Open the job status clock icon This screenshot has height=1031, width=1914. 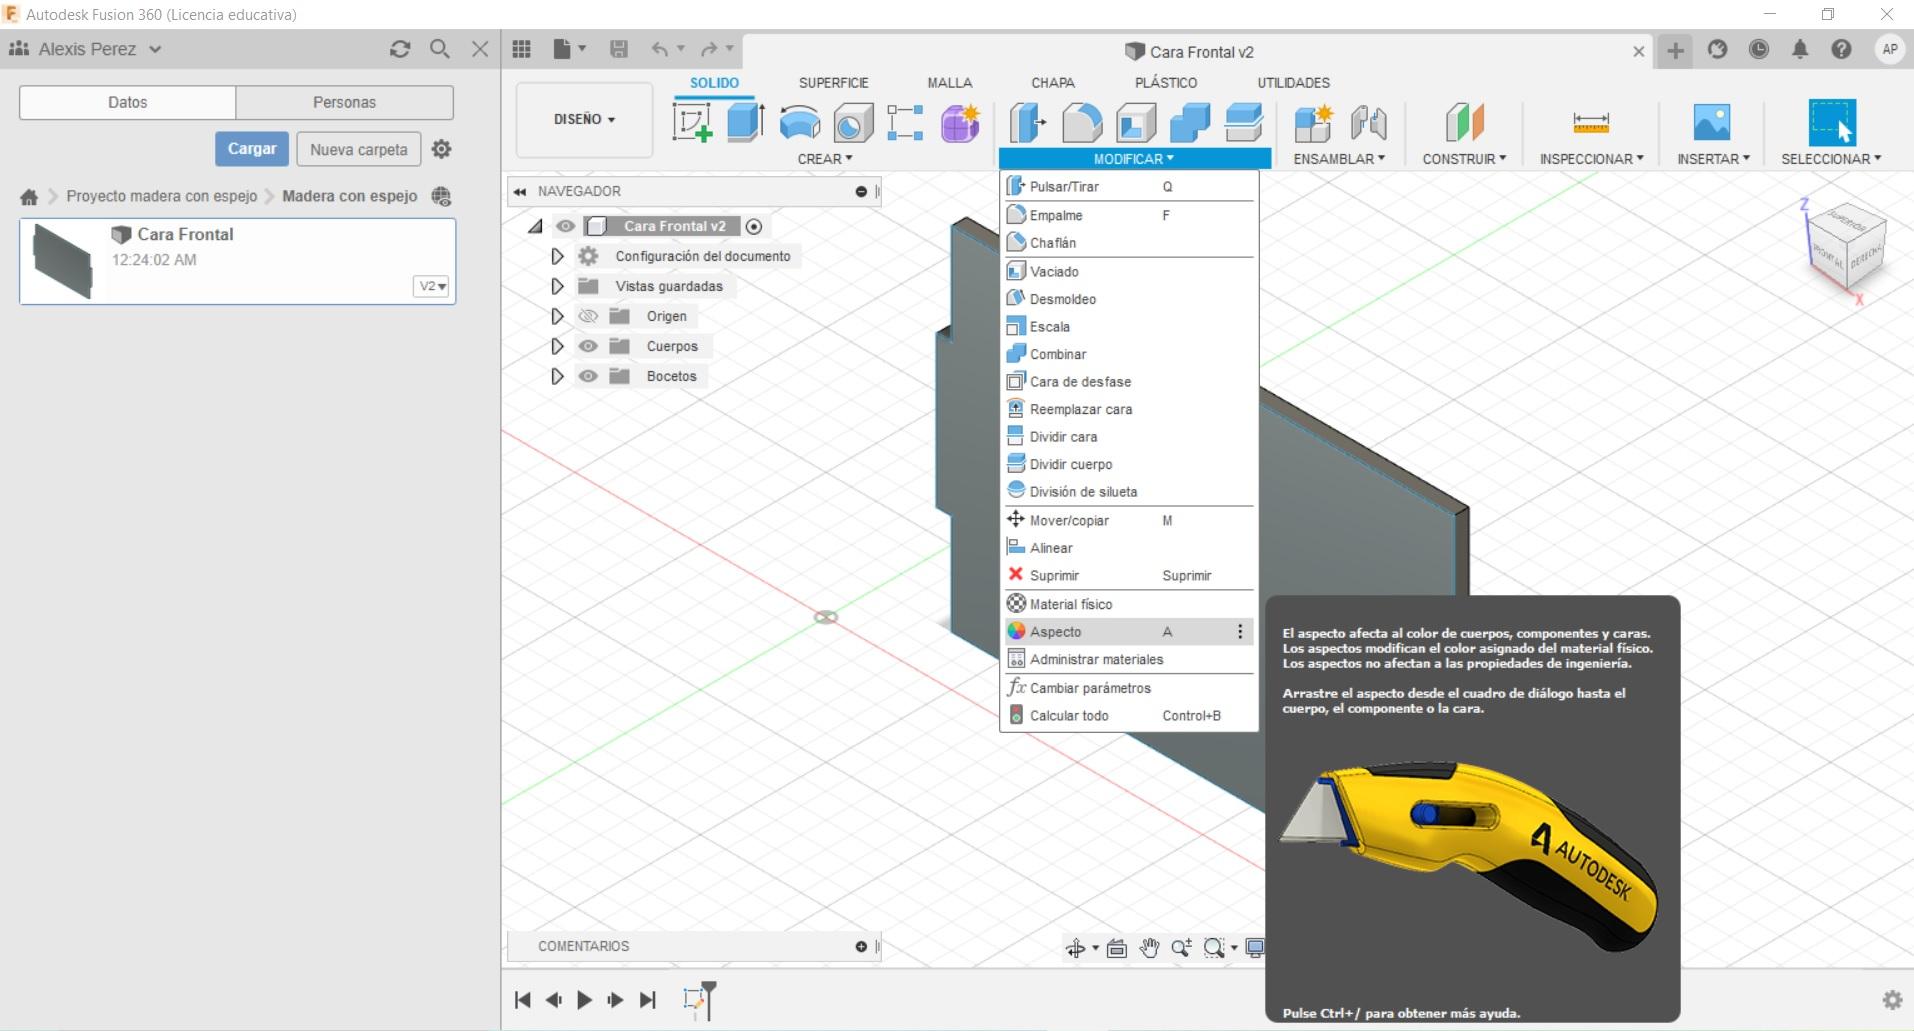click(1759, 49)
